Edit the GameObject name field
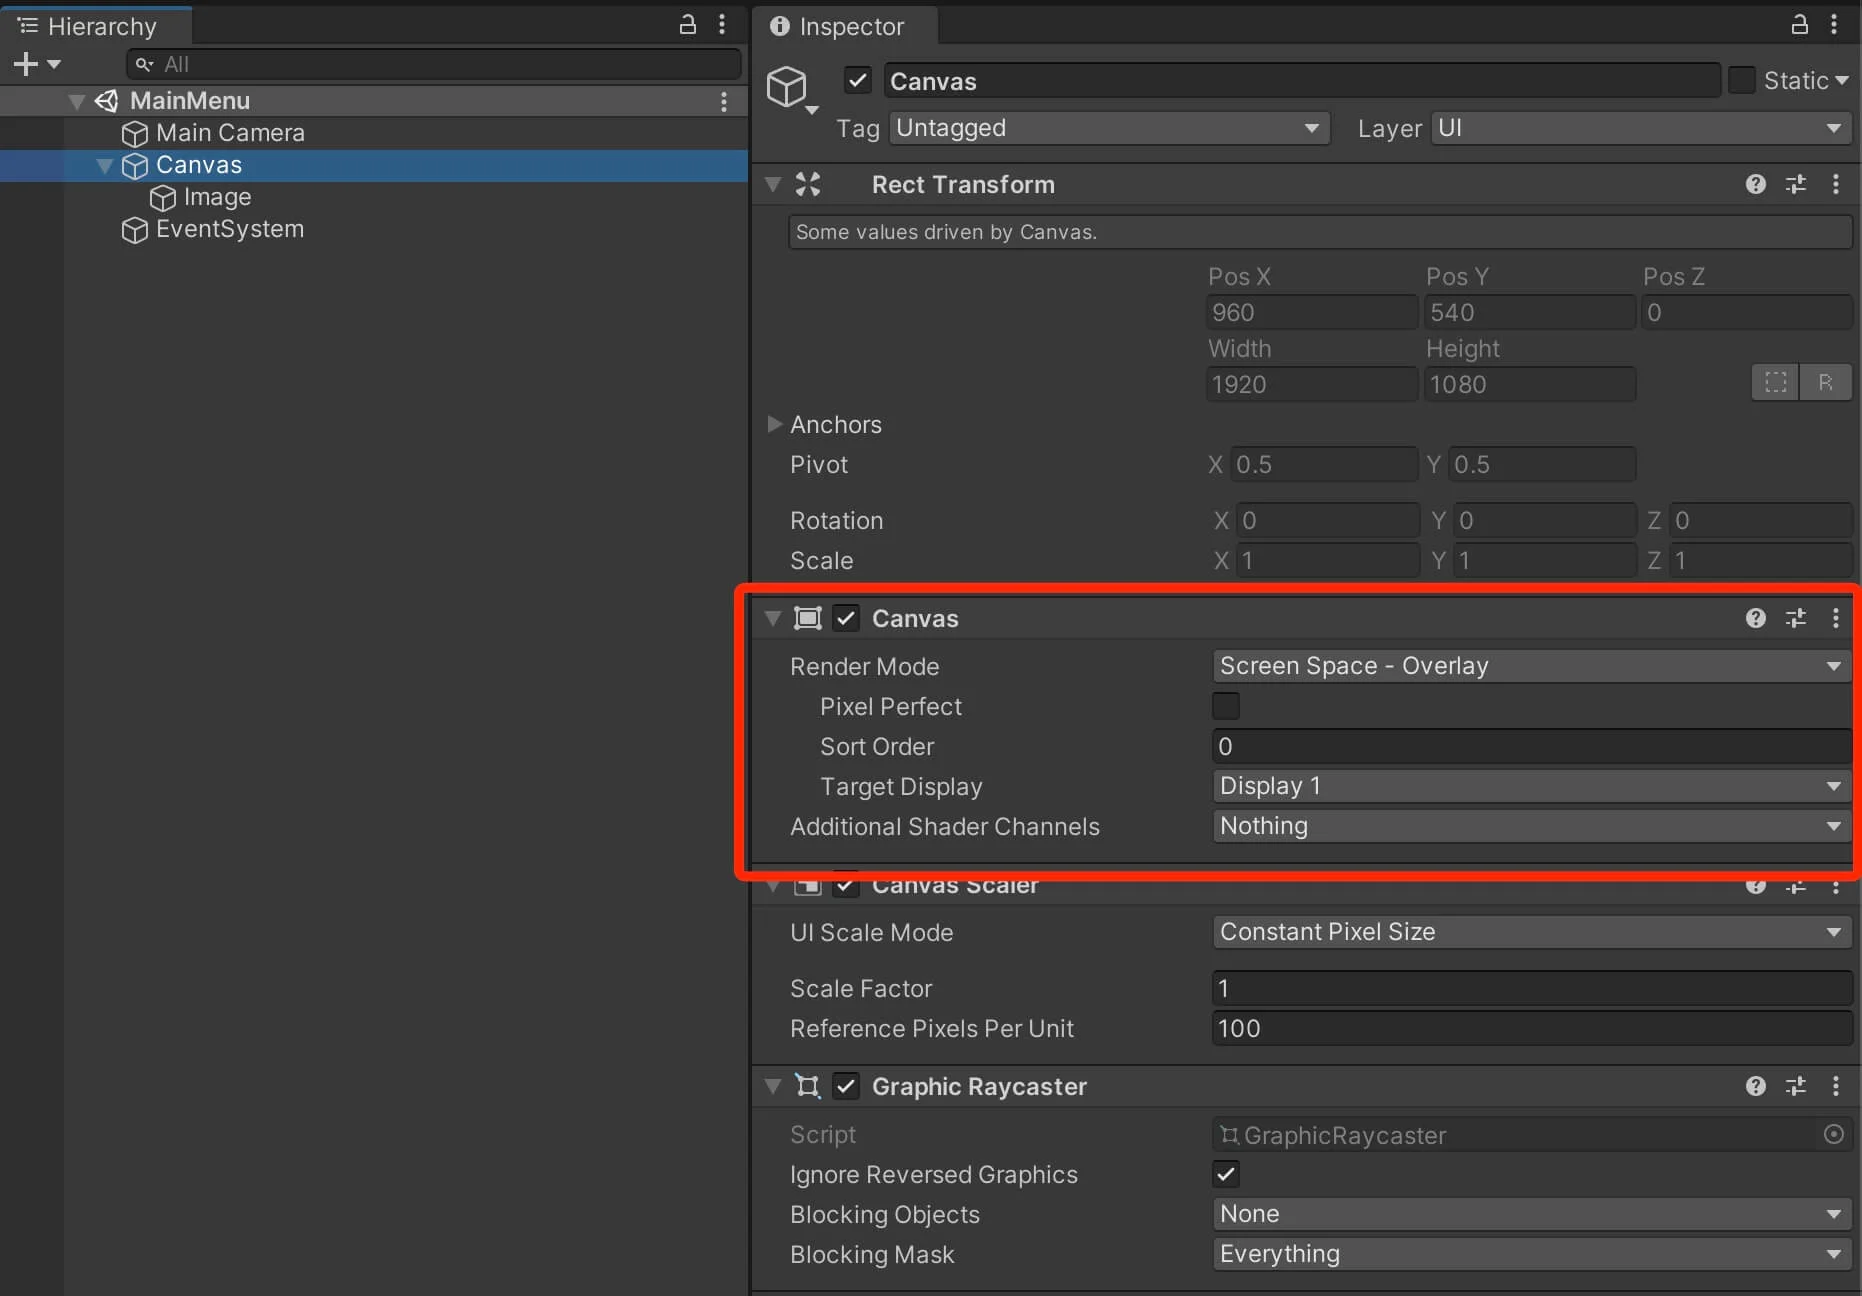 click(x=1302, y=81)
